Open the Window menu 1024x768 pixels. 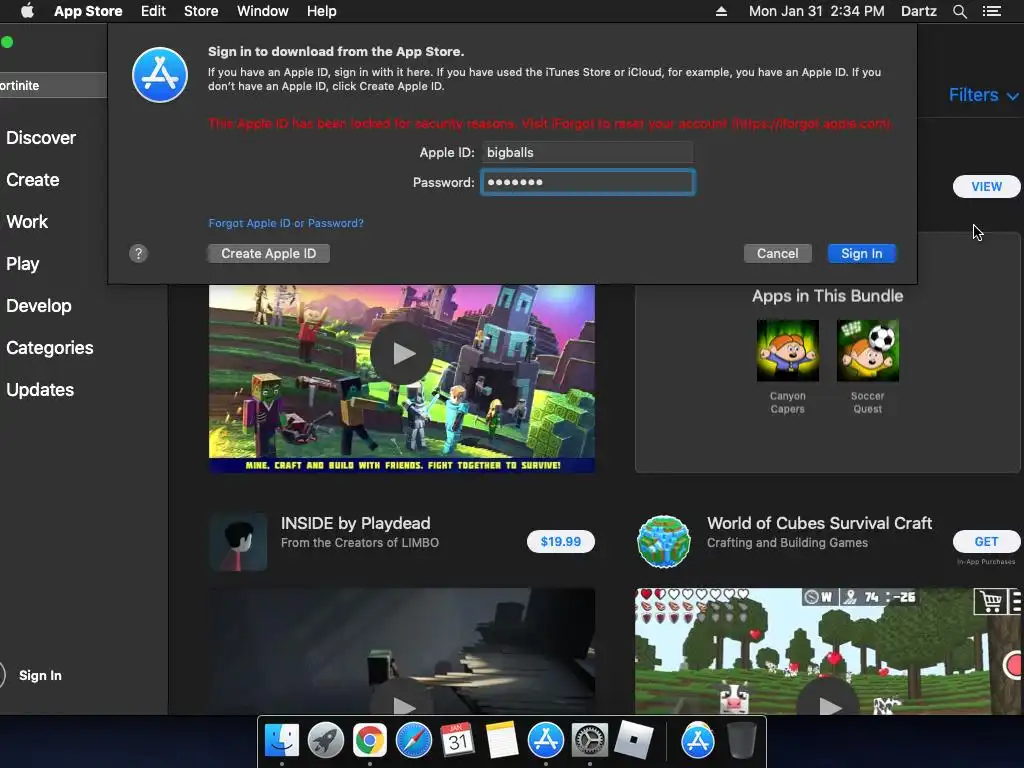click(x=263, y=11)
